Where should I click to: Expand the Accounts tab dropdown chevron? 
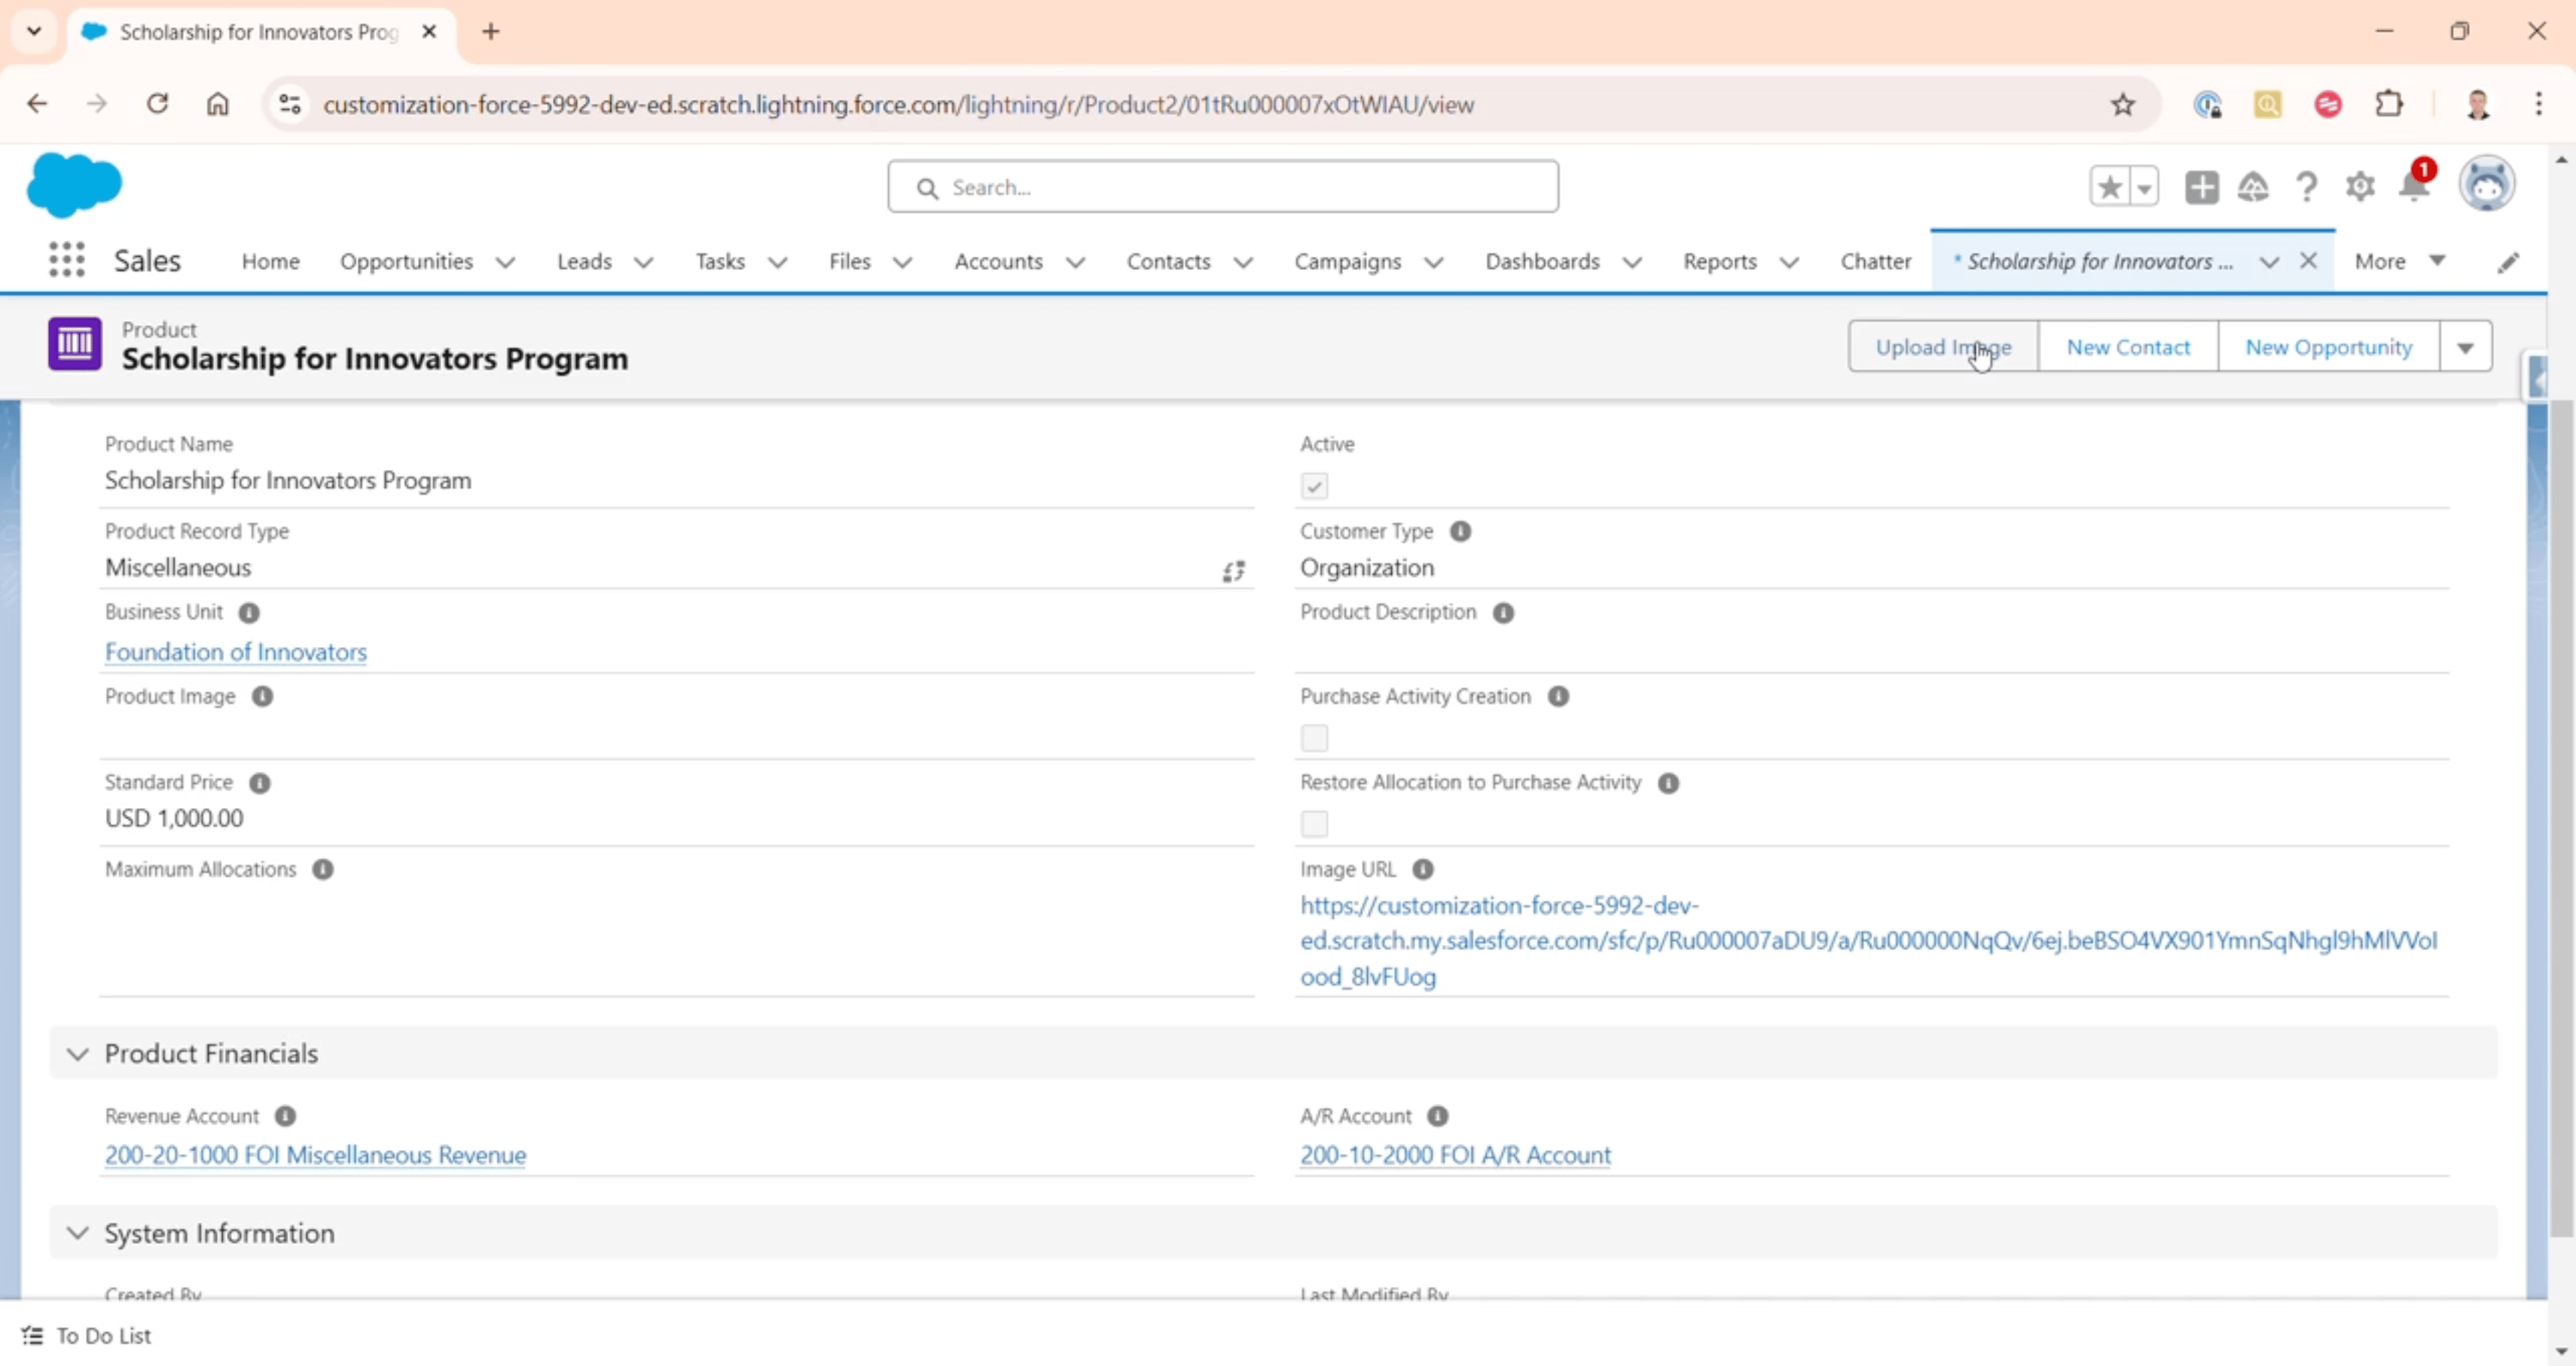(x=1075, y=262)
